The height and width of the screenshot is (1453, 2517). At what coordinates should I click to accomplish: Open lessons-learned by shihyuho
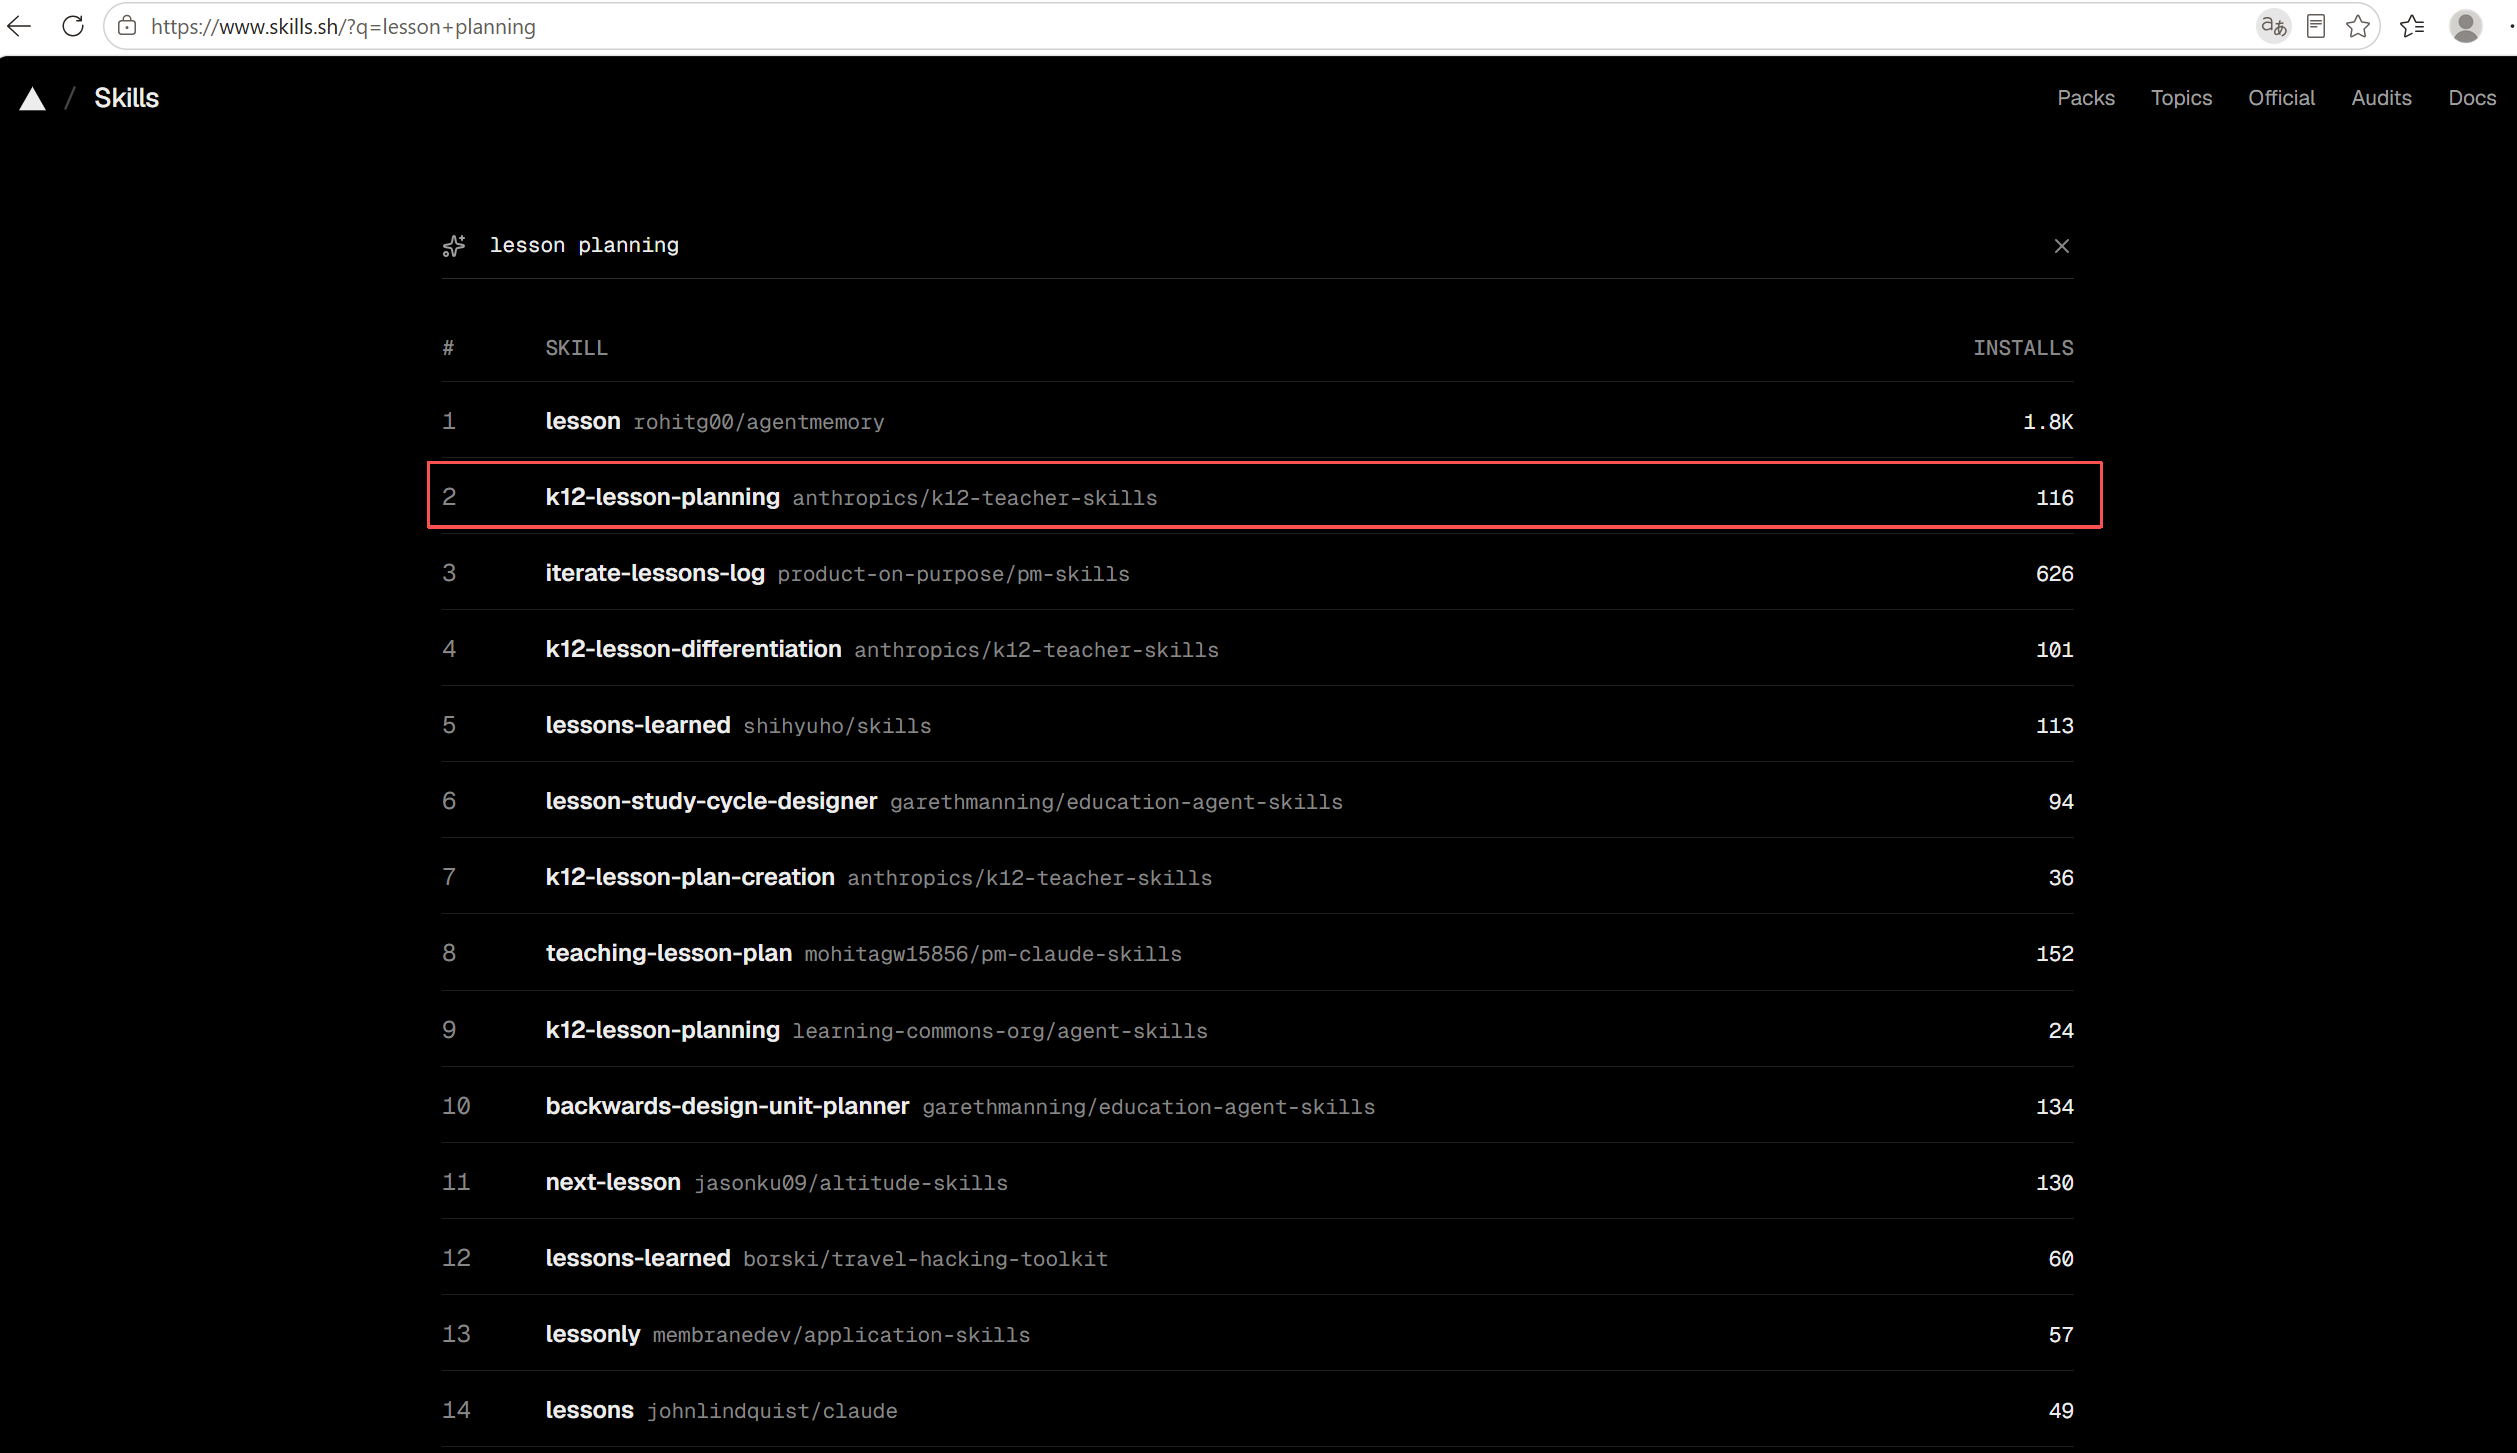(1257, 725)
